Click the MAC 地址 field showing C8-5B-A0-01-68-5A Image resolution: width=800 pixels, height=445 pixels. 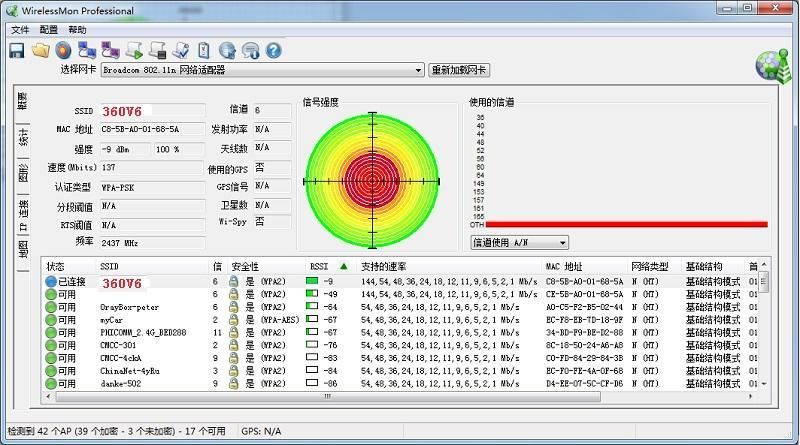tap(152, 130)
